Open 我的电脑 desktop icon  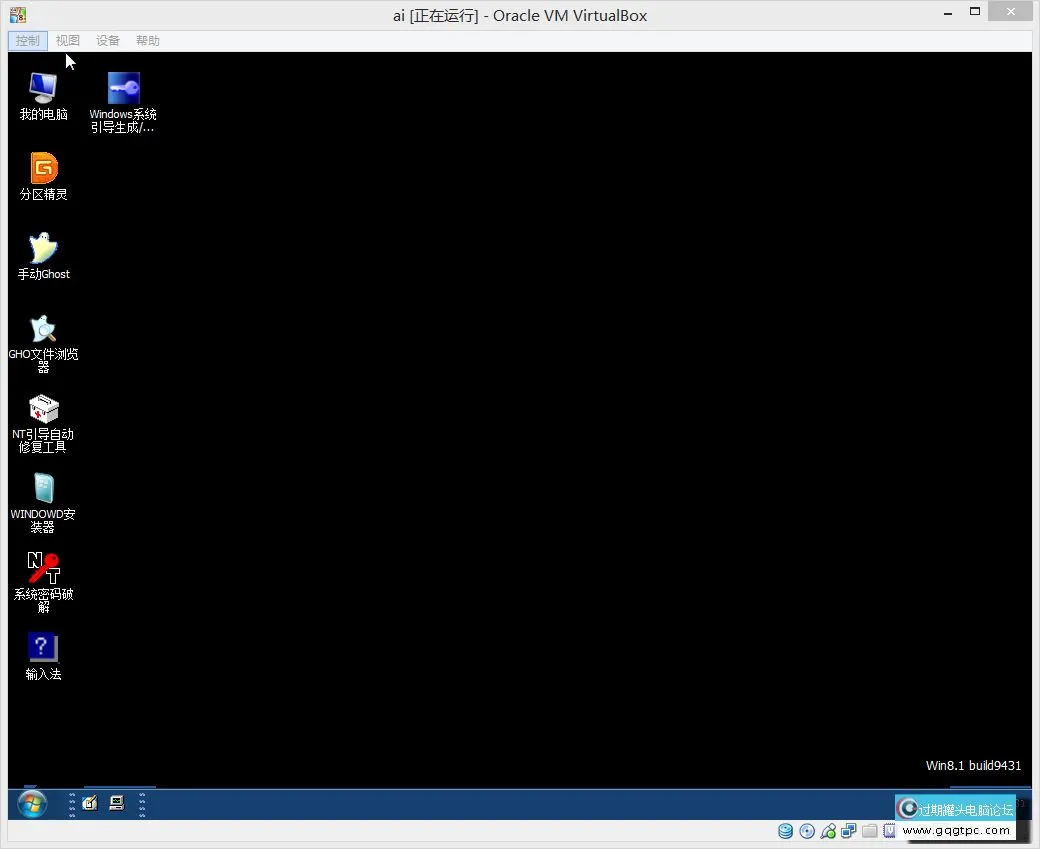(42, 97)
